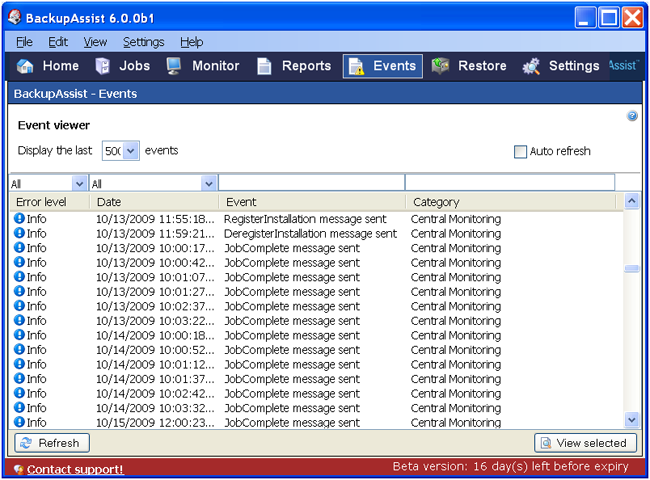Open the Help menu
Image resolution: width=650 pixels, height=480 pixels.
coord(191,42)
